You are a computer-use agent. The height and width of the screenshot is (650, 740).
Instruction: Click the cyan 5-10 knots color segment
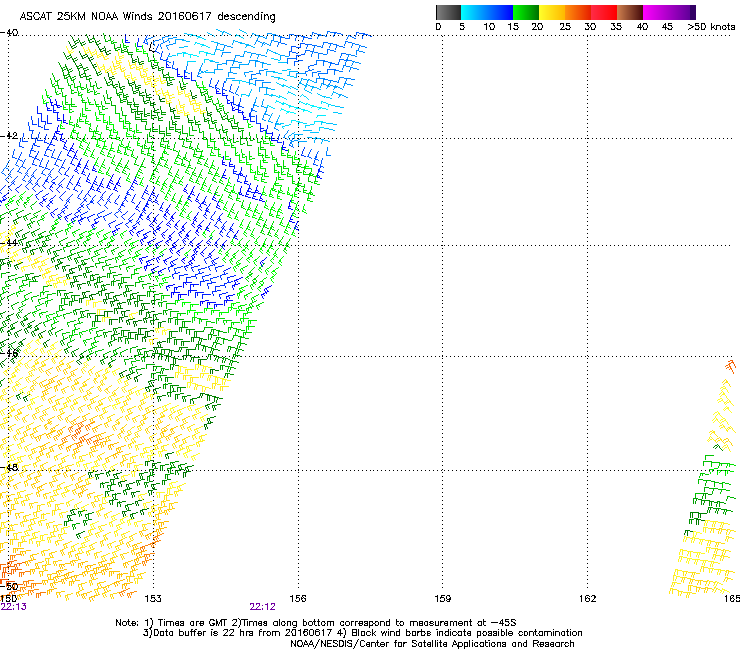click(x=474, y=12)
